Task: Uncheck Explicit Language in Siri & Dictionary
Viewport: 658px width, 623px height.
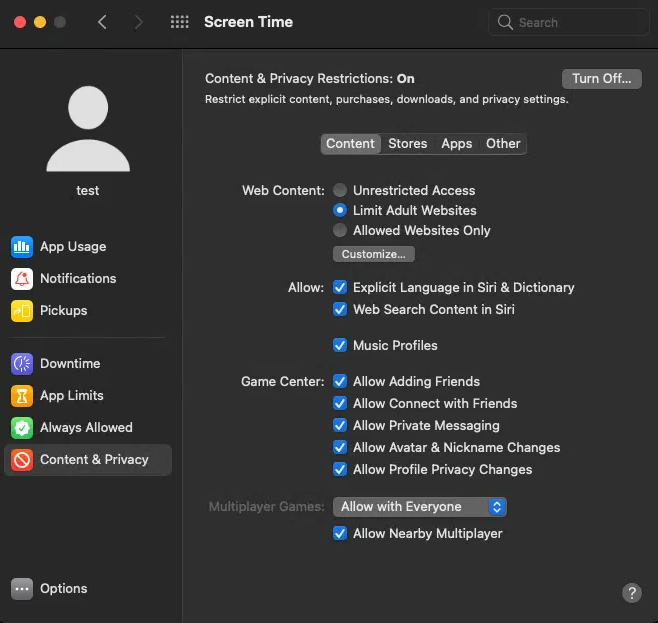Action: [341, 287]
